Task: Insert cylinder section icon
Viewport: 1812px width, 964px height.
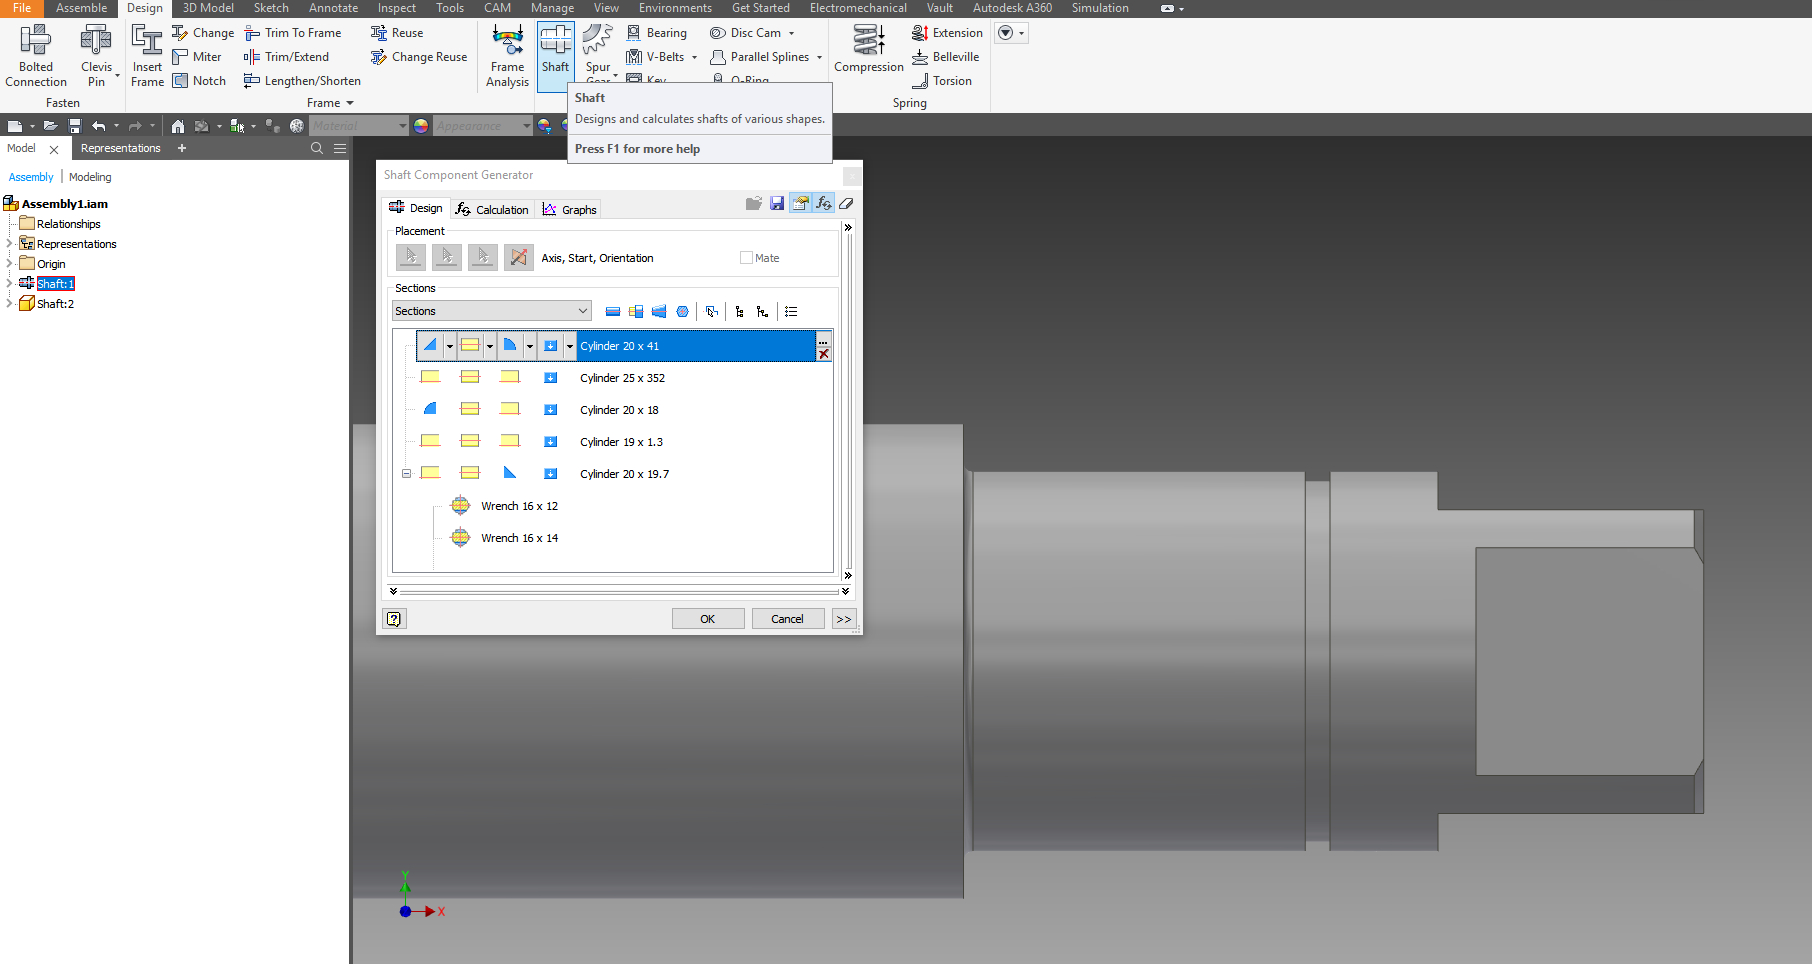Action: point(613,311)
